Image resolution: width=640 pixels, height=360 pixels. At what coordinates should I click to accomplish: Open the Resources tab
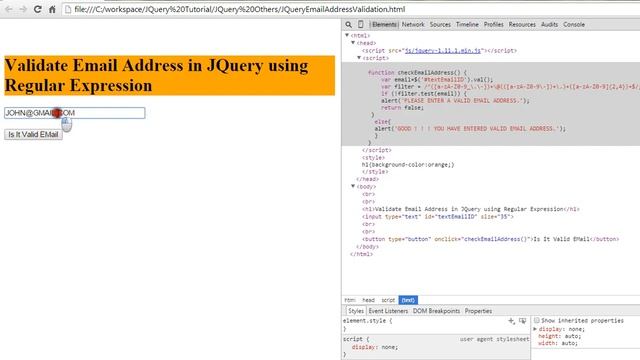[522, 24]
